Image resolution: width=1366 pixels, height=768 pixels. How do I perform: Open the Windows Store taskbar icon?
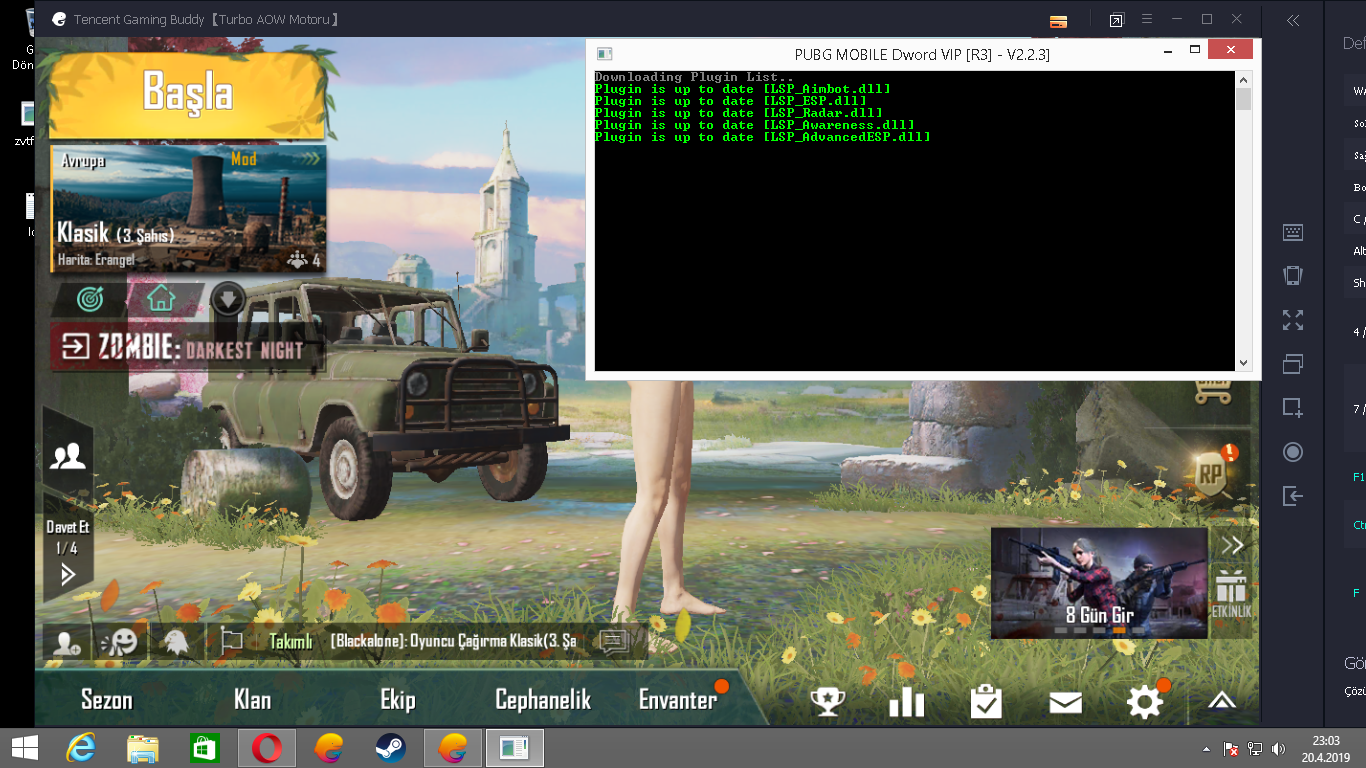pos(204,748)
